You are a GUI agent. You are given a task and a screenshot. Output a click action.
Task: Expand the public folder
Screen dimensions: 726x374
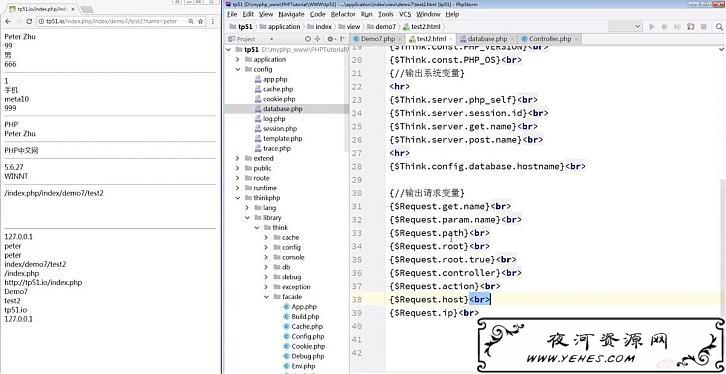click(x=238, y=168)
